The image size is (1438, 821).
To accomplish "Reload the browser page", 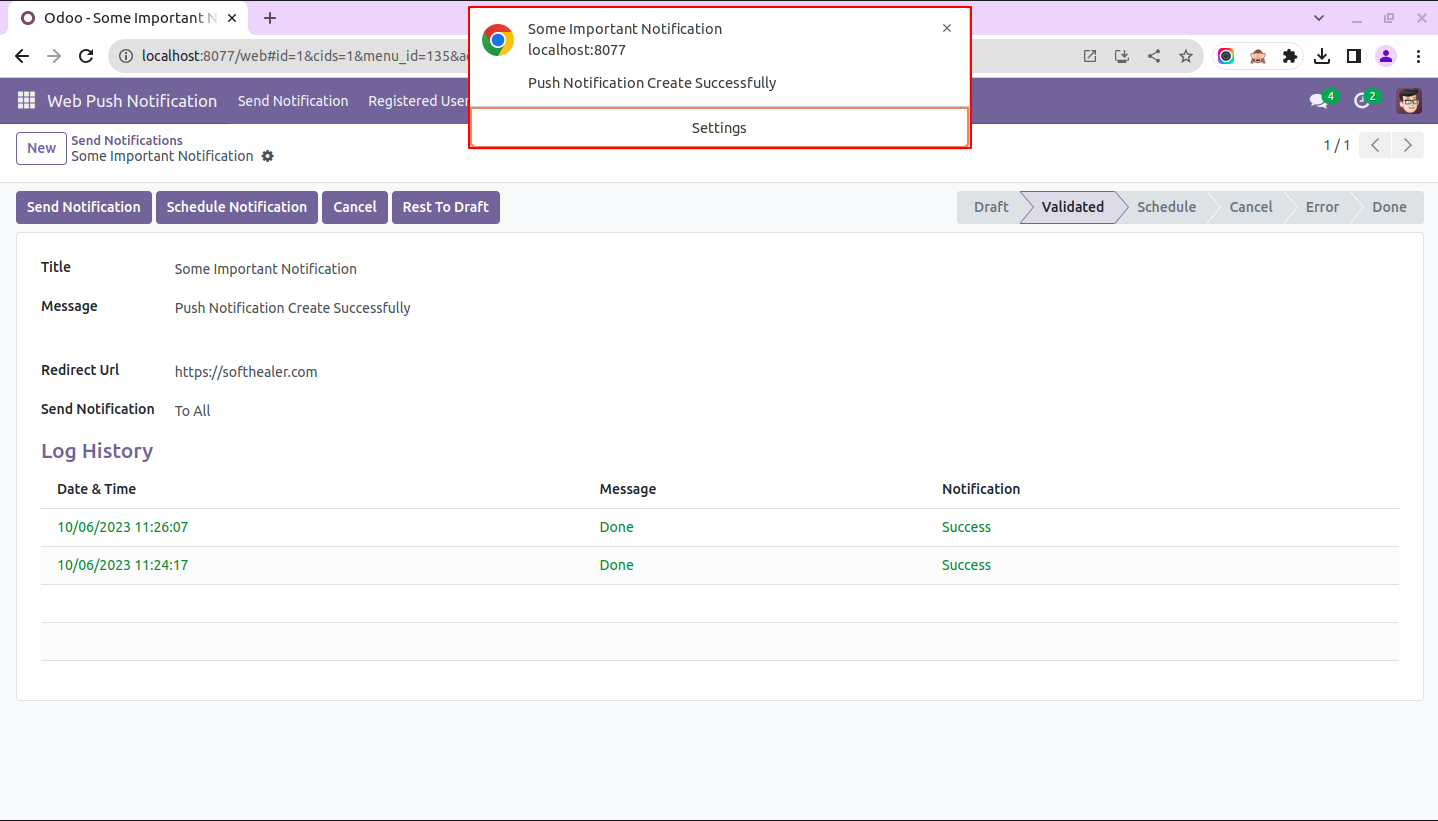I will (x=86, y=56).
